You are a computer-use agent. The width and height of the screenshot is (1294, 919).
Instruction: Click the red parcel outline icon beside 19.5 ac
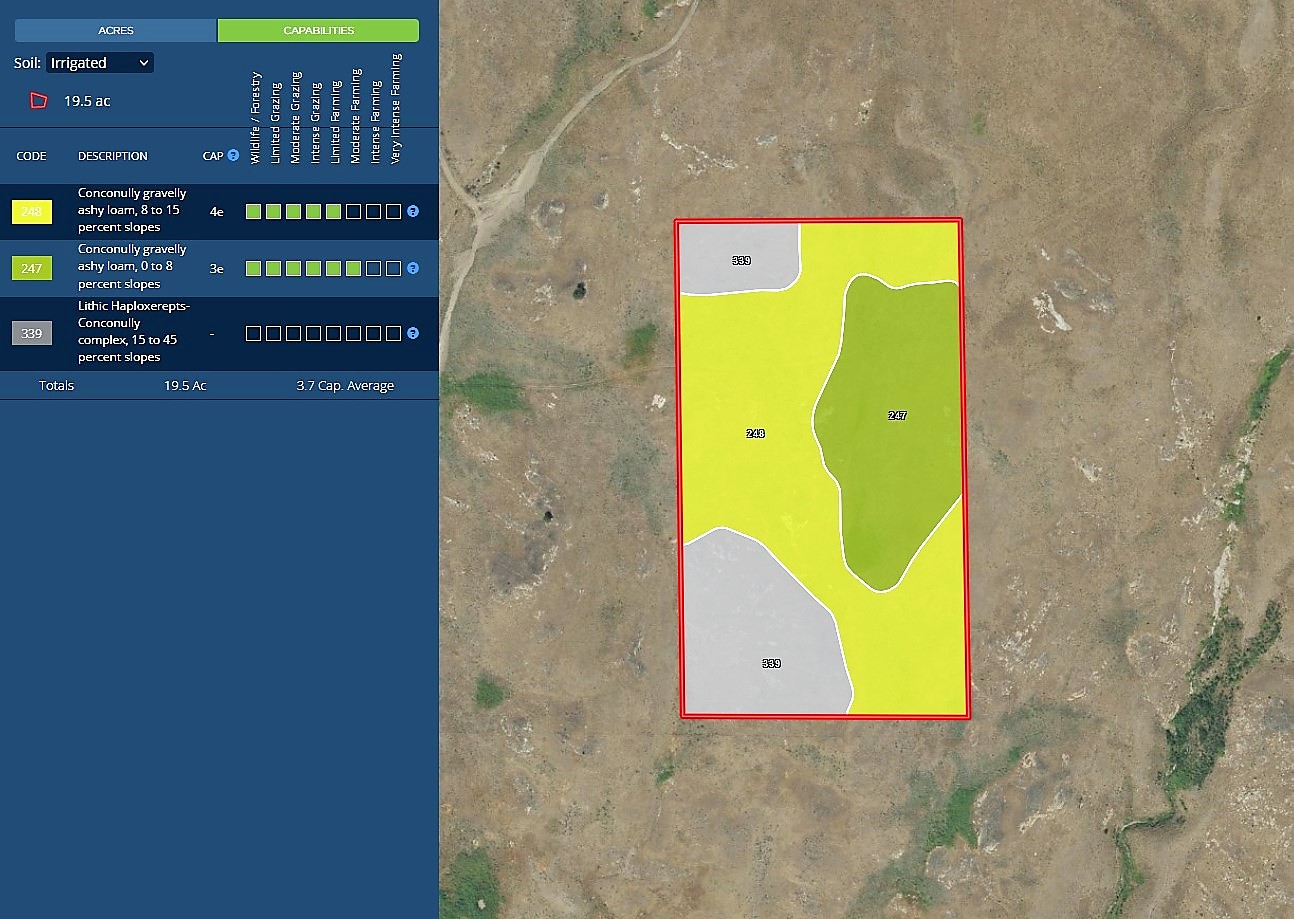pyautogui.click(x=39, y=100)
